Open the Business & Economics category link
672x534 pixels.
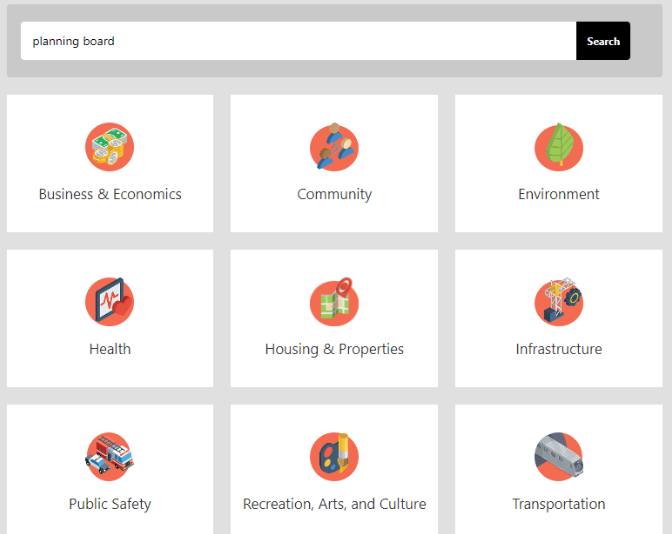pyautogui.click(x=110, y=194)
